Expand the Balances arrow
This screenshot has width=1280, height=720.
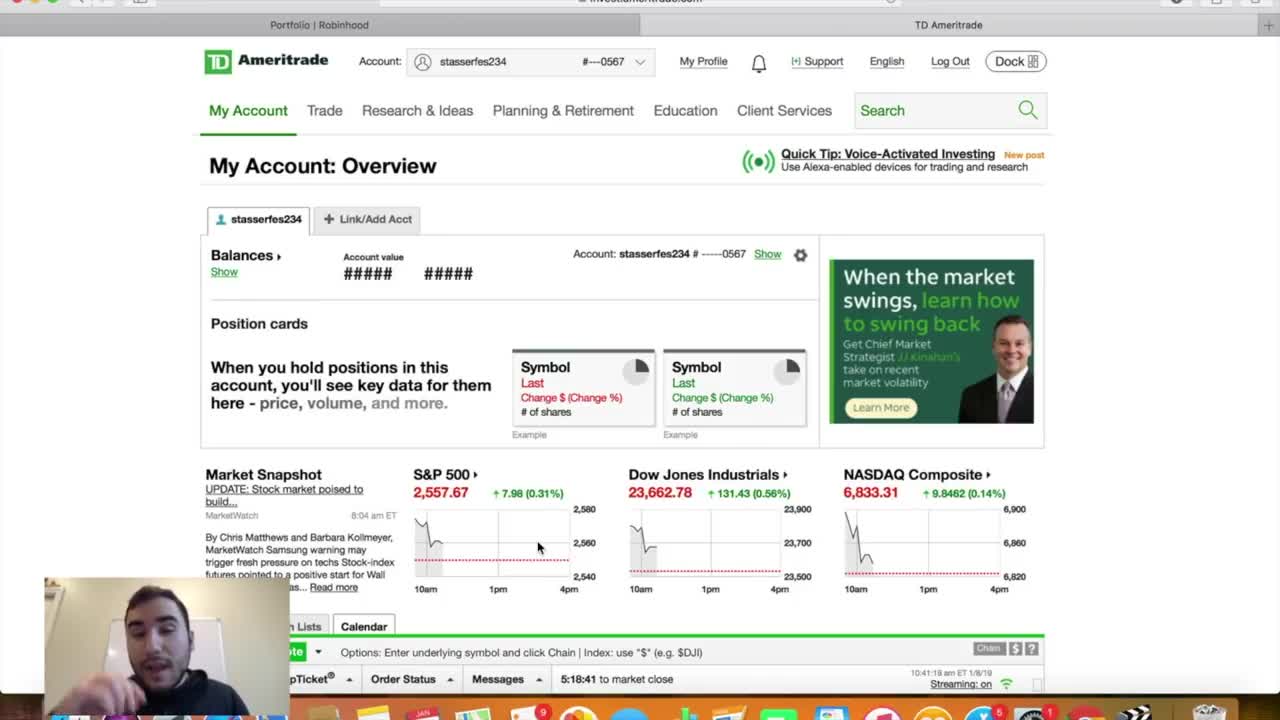point(279,257)
